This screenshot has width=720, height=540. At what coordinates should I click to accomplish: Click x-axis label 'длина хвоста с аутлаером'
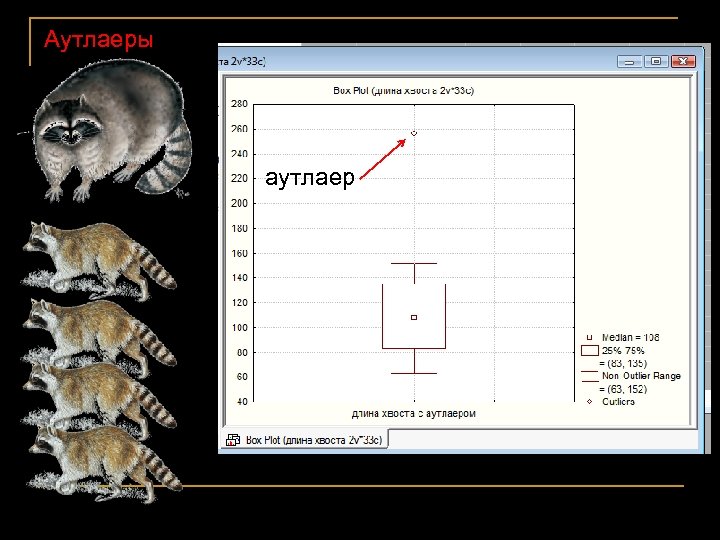pyautogui.click(x=413, y=413)
